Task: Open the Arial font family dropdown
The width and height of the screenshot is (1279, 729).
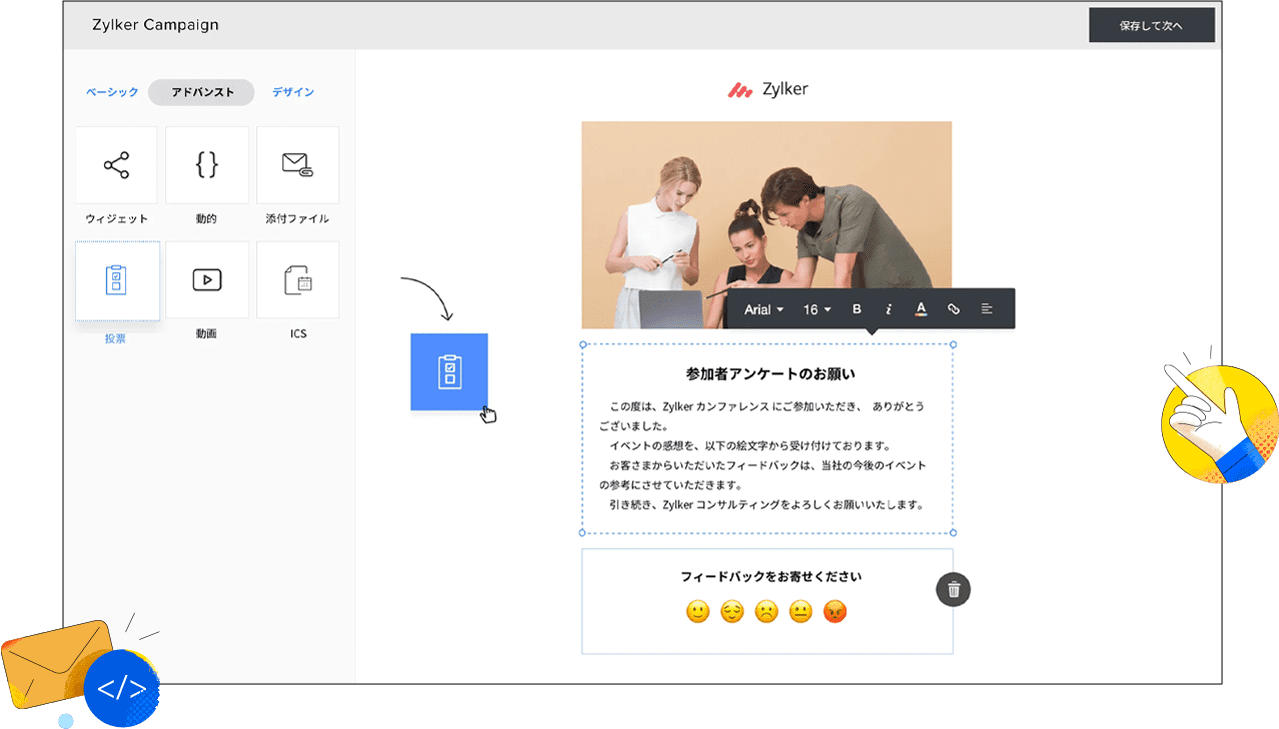Action: pos(764,309)
